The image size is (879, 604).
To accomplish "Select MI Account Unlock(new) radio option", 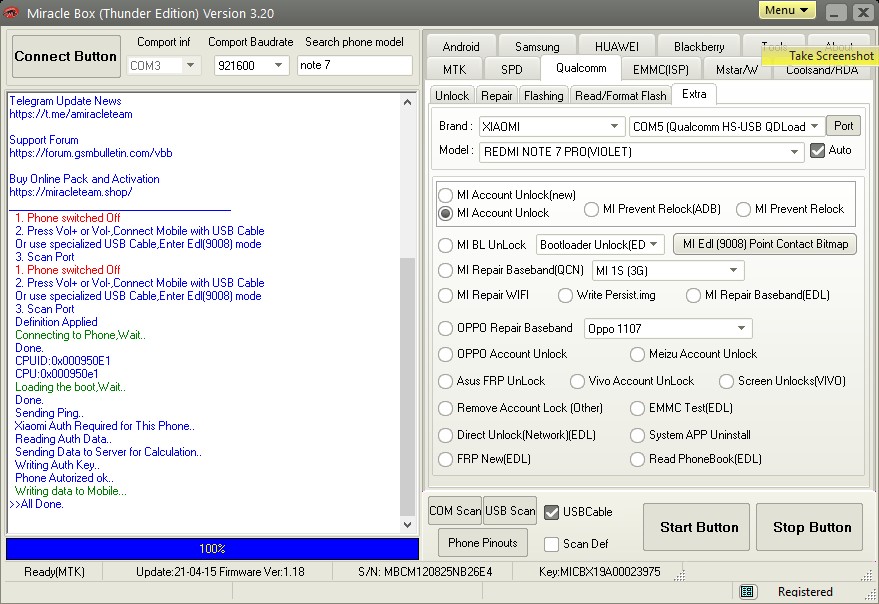I will point(445,195).
